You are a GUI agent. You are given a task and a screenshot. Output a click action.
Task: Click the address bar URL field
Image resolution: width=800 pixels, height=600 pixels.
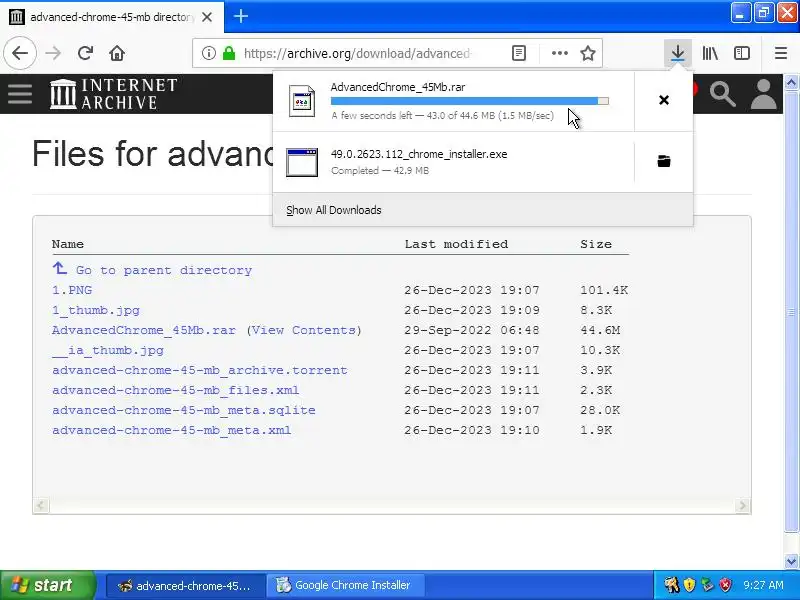click(357, 53)
